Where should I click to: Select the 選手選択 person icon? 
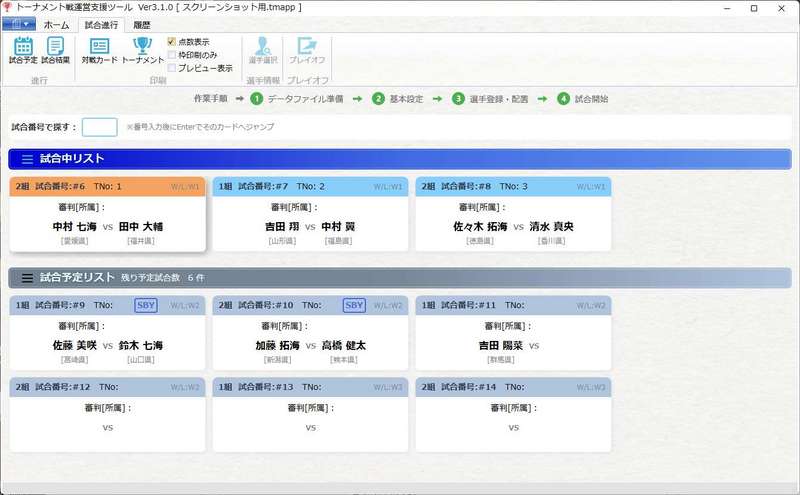point(263,50)
